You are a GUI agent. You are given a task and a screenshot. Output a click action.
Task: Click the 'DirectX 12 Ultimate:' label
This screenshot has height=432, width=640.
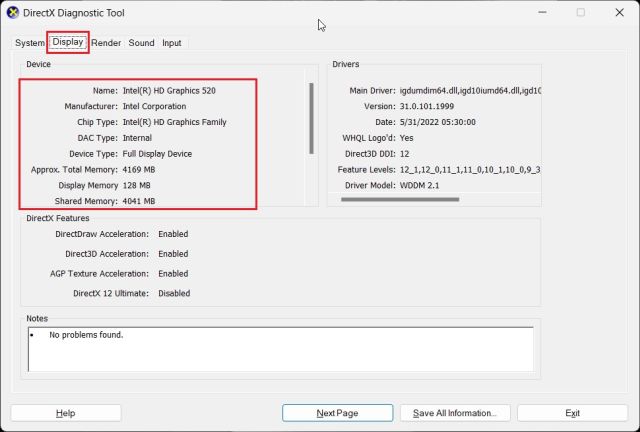coord(111,293)
